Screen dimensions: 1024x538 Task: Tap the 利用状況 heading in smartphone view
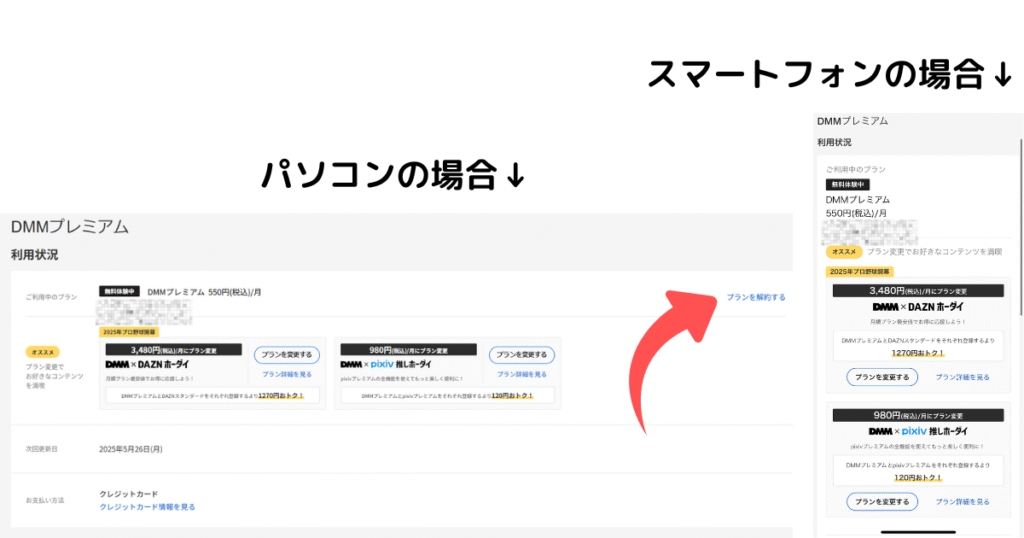[x=834, y=142]
